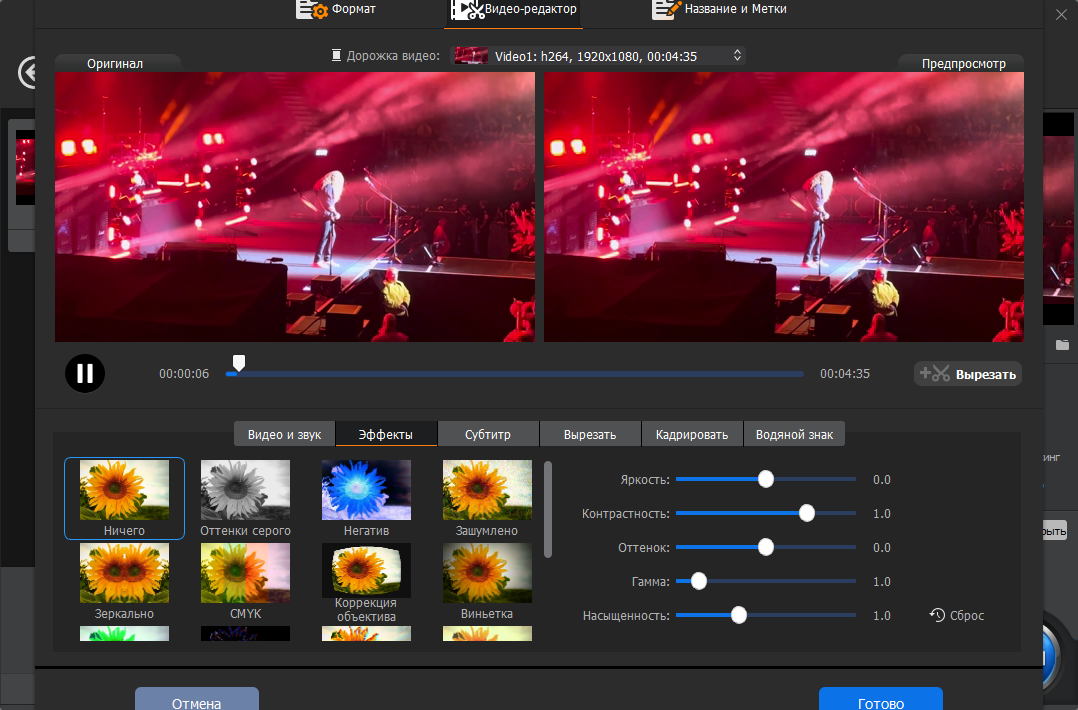Reset effect values with Сброс
The image size is (1078, 710).
tap(957, 615)
